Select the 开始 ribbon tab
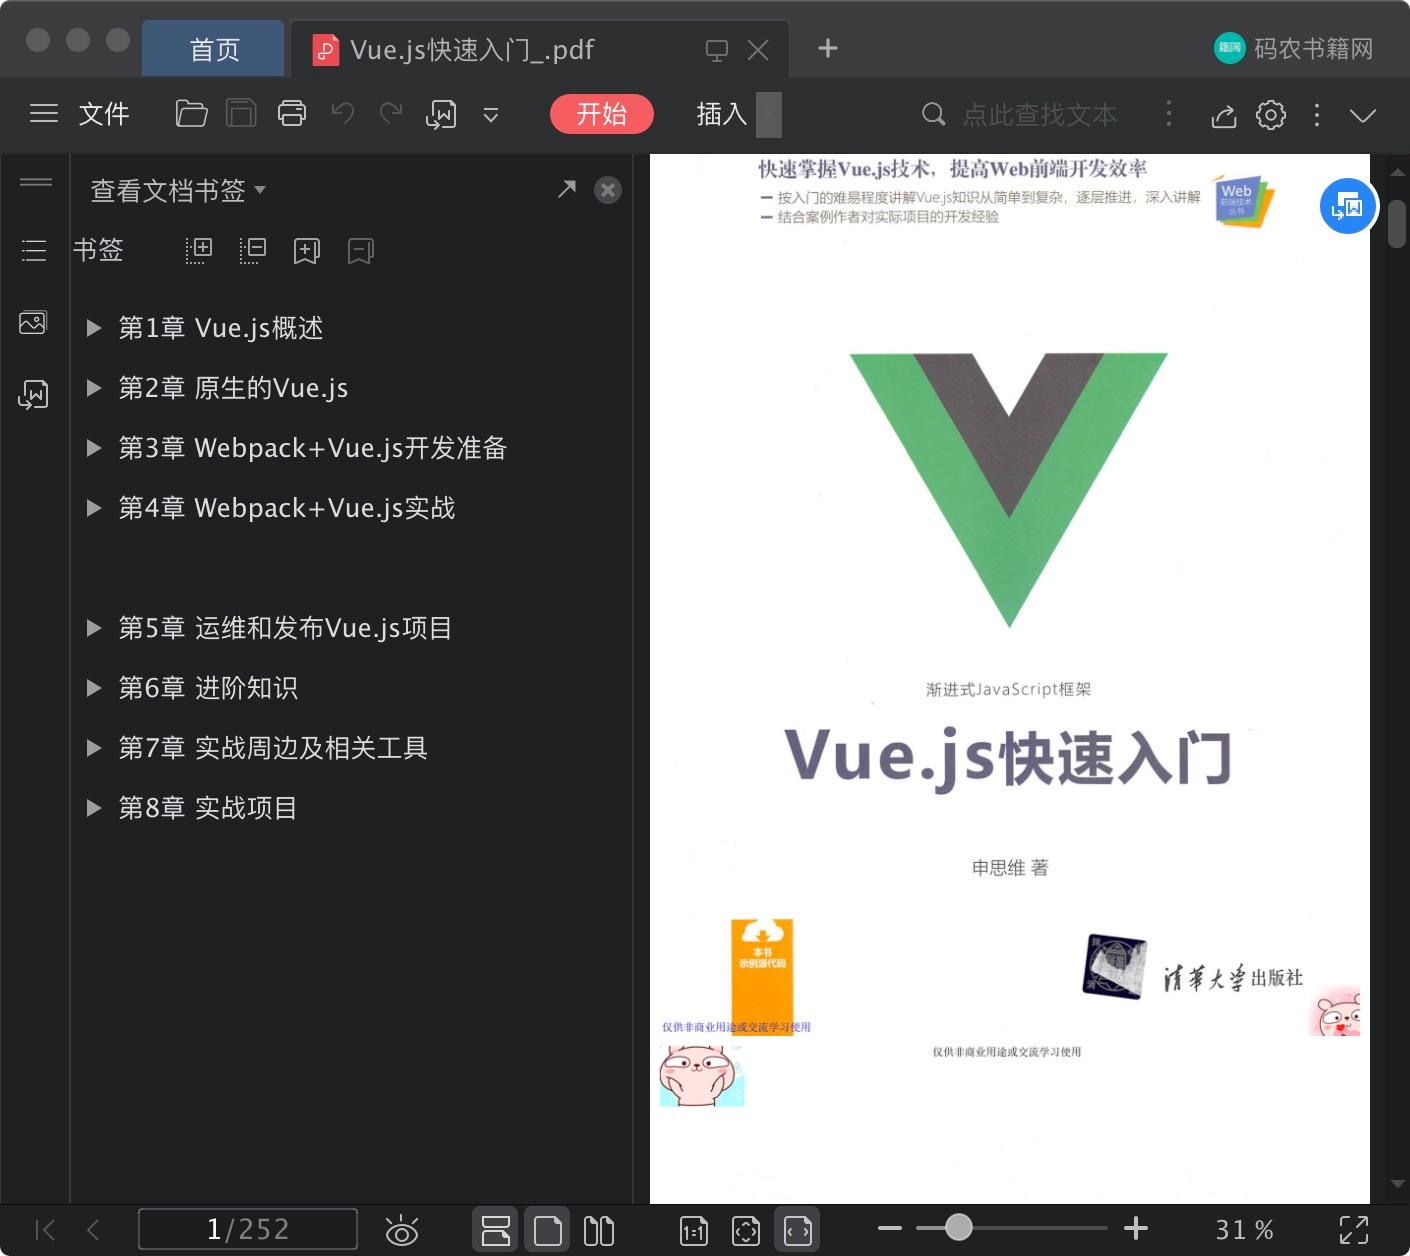 tap(602, 114)
